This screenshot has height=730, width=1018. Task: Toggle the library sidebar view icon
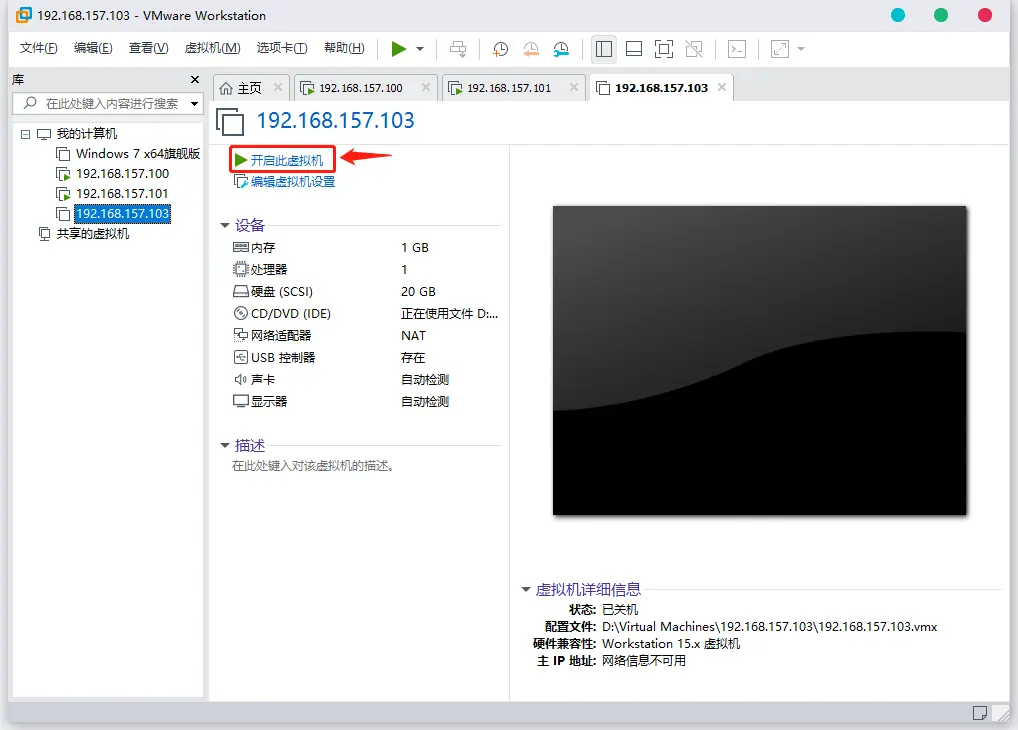point(604,49)
